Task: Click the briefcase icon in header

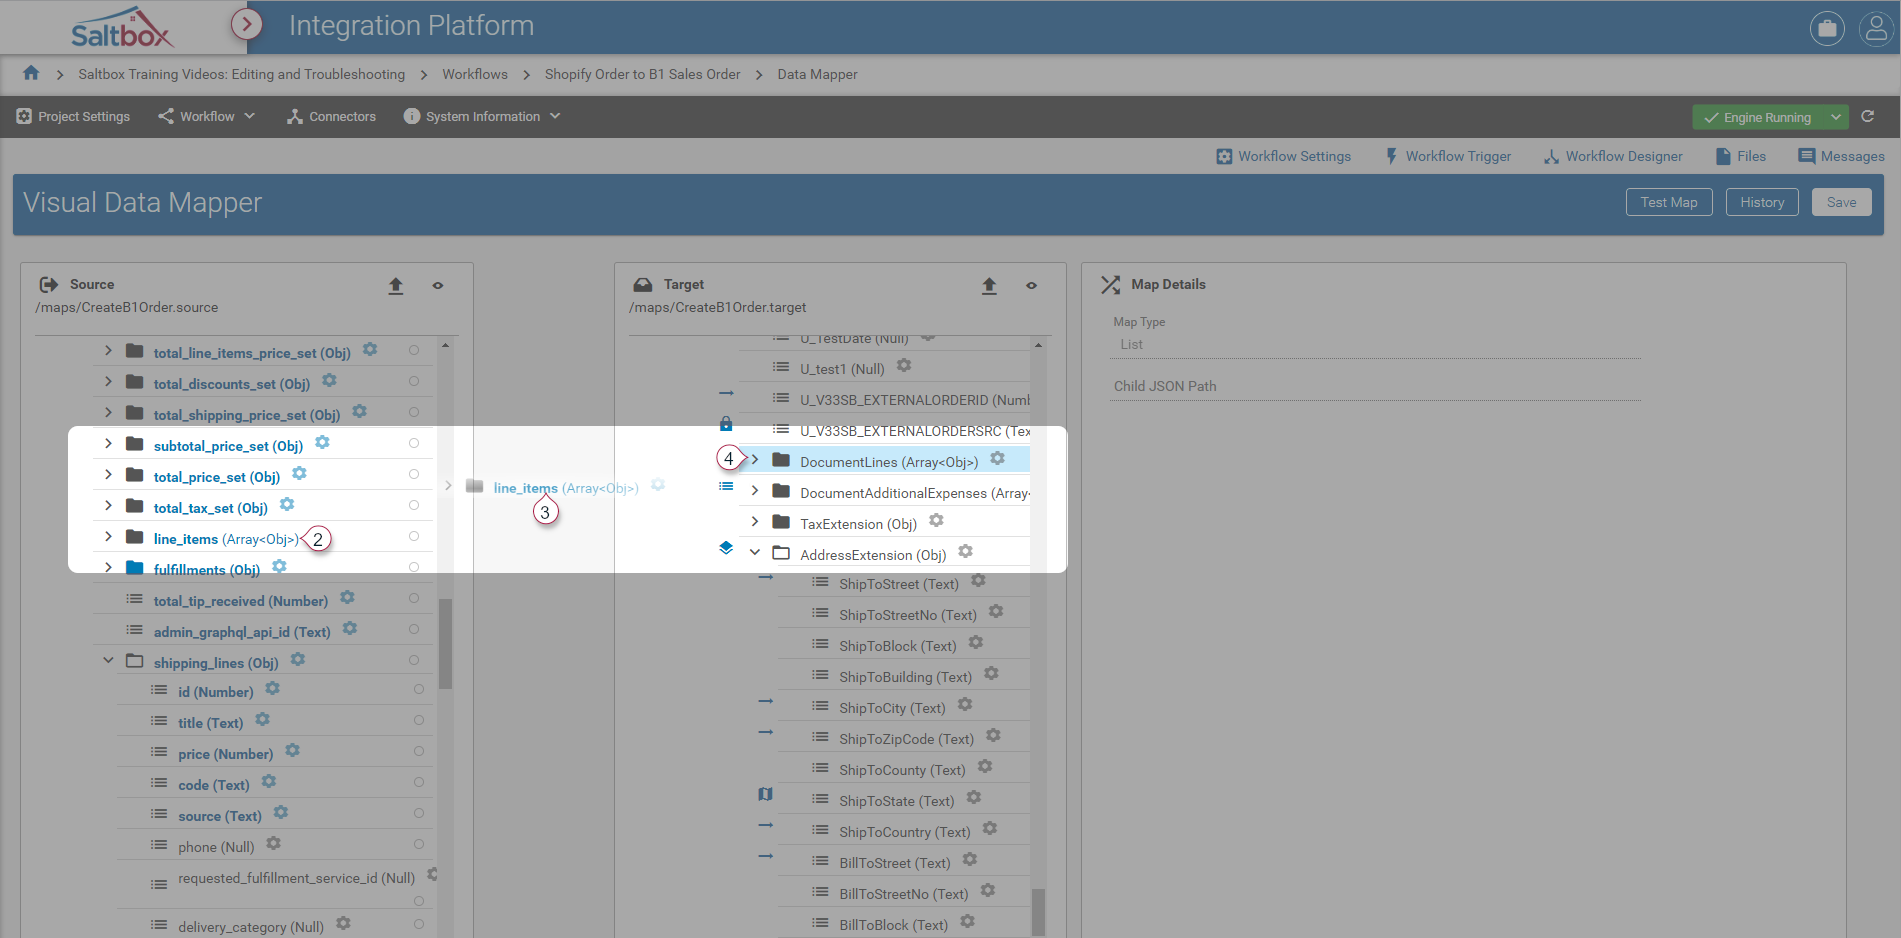Action: click(x=1827, y=28)
